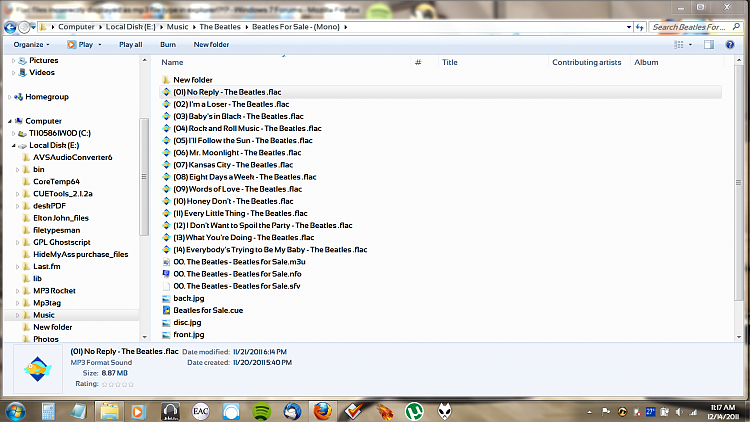Toggle the preview pane icon

pyautogui.click(x=709, y=44)
